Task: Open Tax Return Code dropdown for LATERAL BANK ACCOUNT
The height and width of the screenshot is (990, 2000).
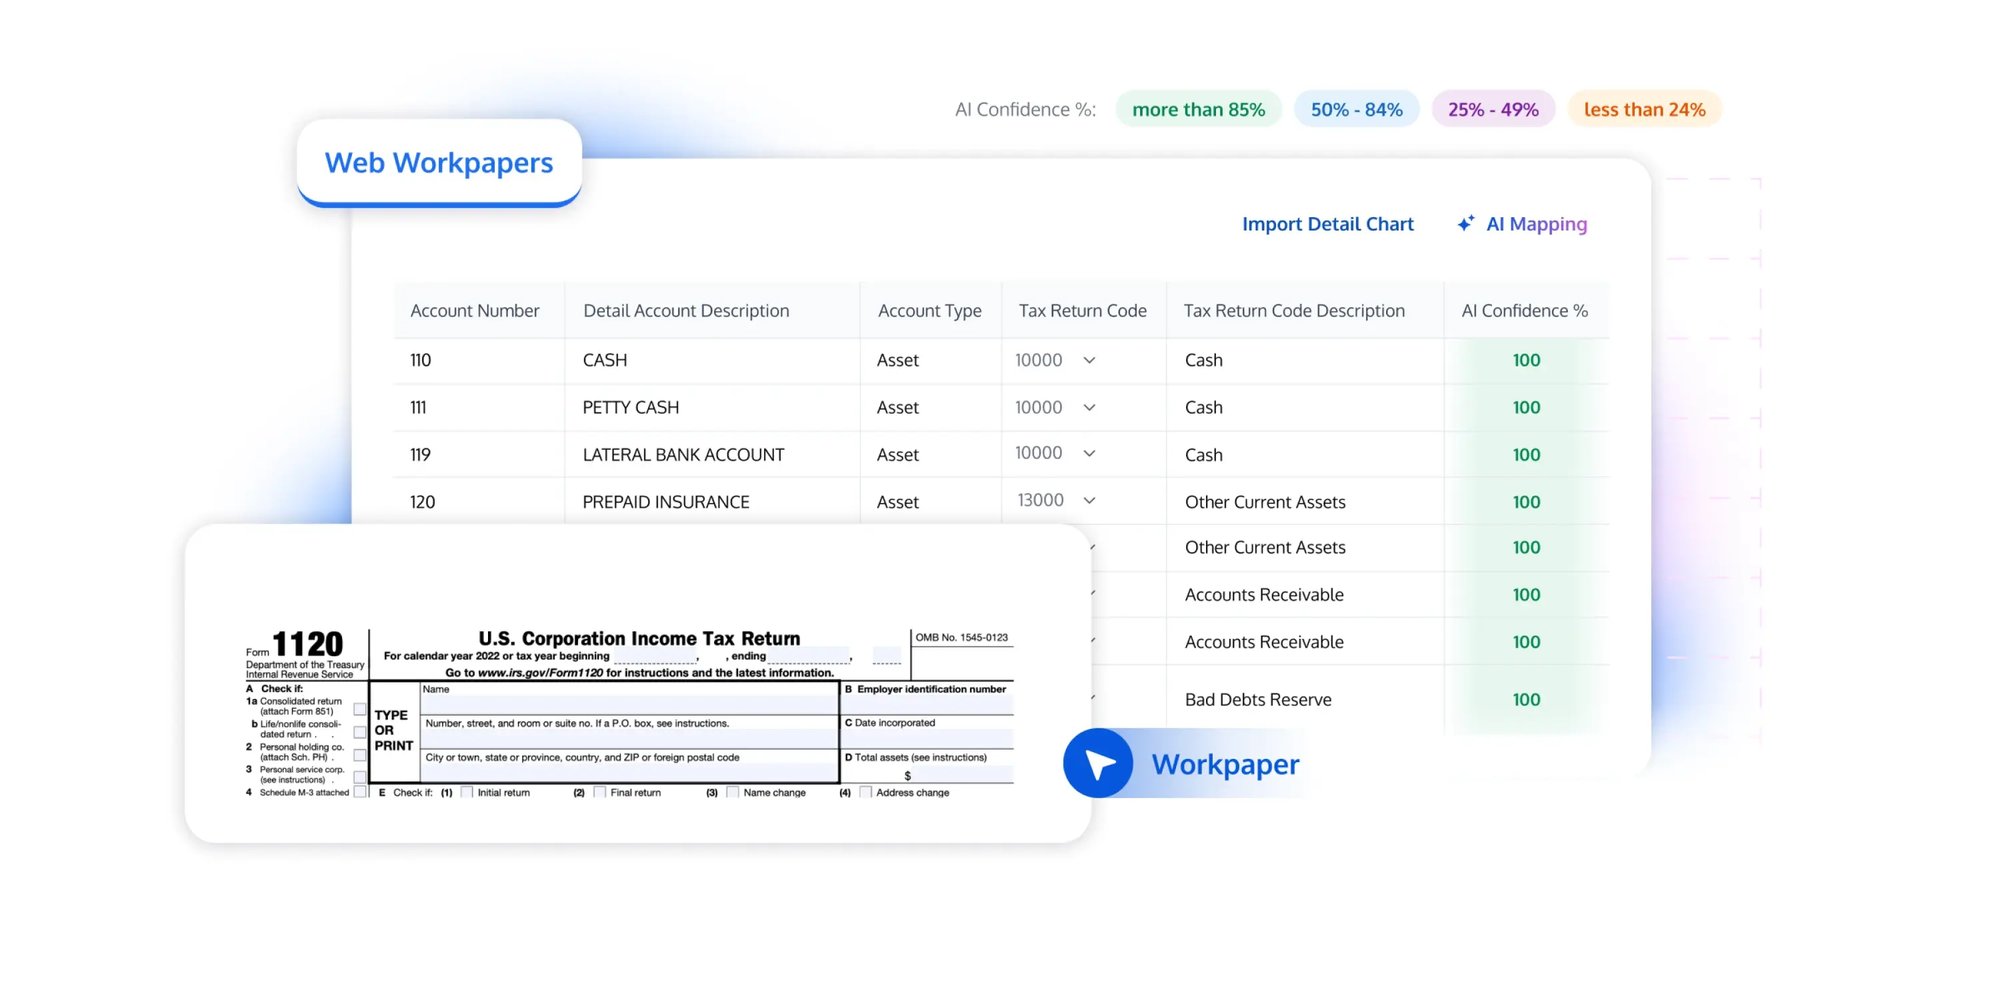Action: 1090,454
